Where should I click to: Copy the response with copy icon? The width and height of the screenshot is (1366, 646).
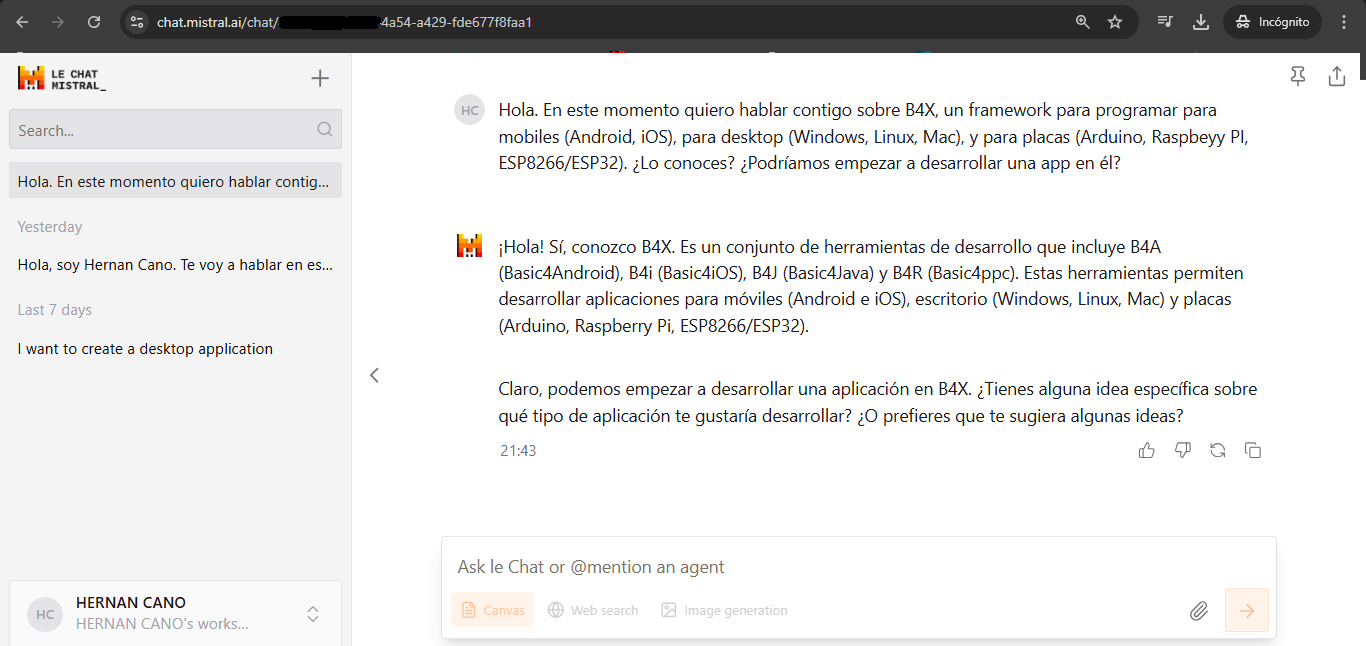click(x=1252, y=450)
